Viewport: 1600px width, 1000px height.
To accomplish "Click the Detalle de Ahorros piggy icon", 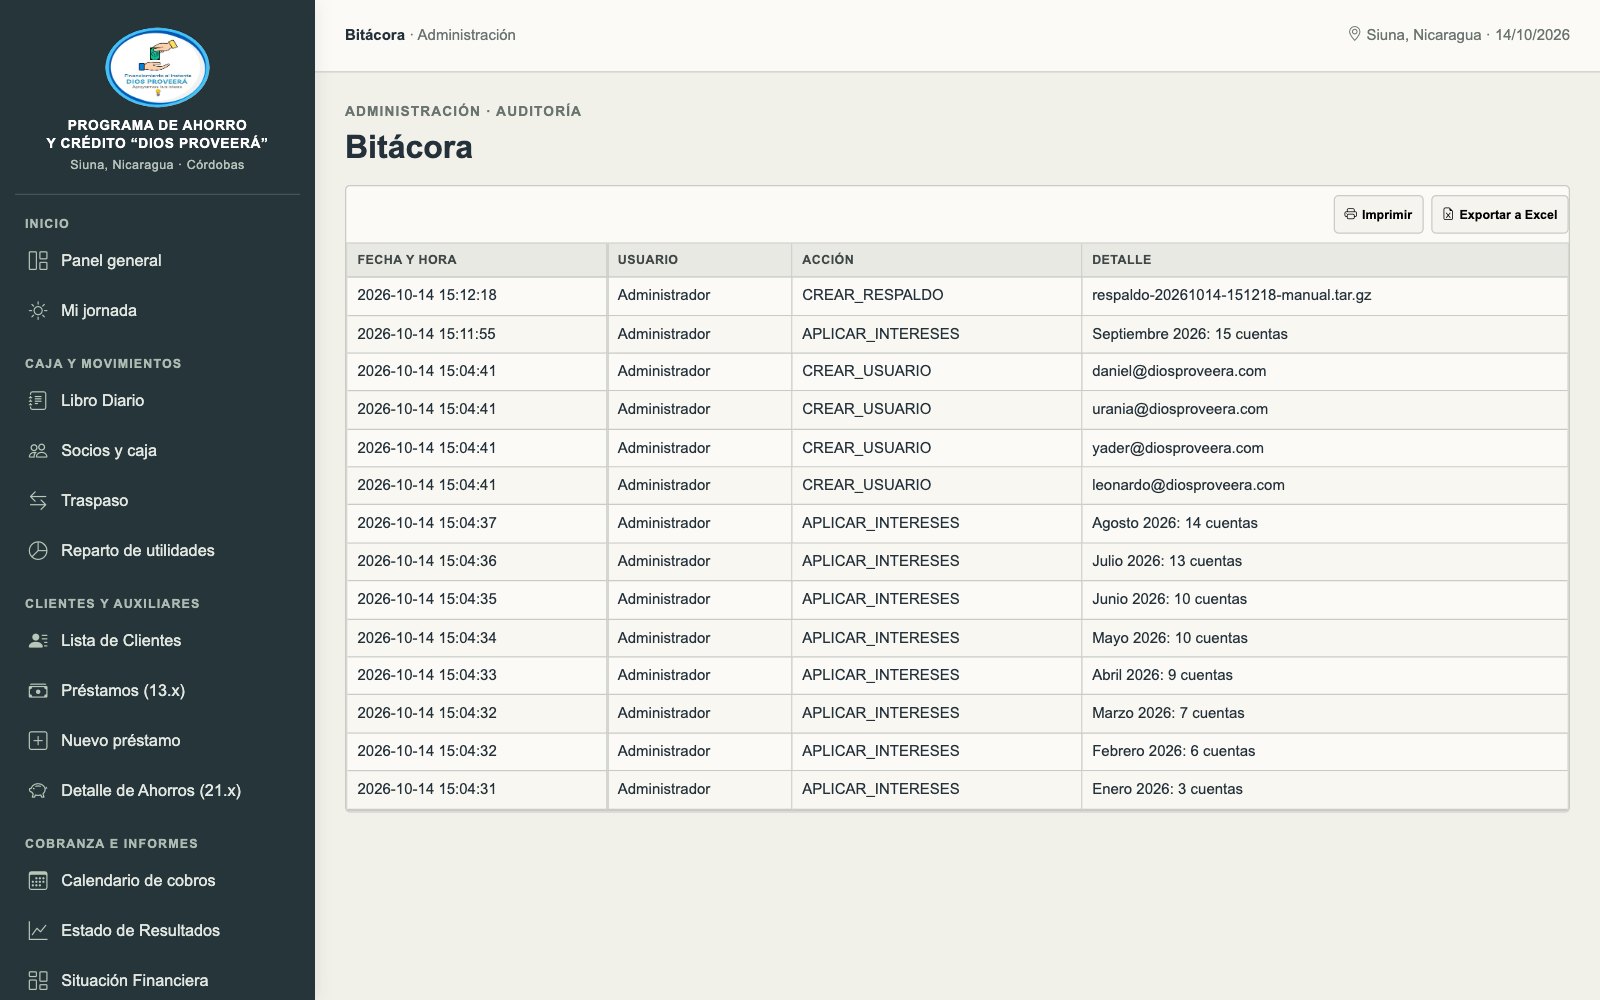I will (x=38, y=791).
